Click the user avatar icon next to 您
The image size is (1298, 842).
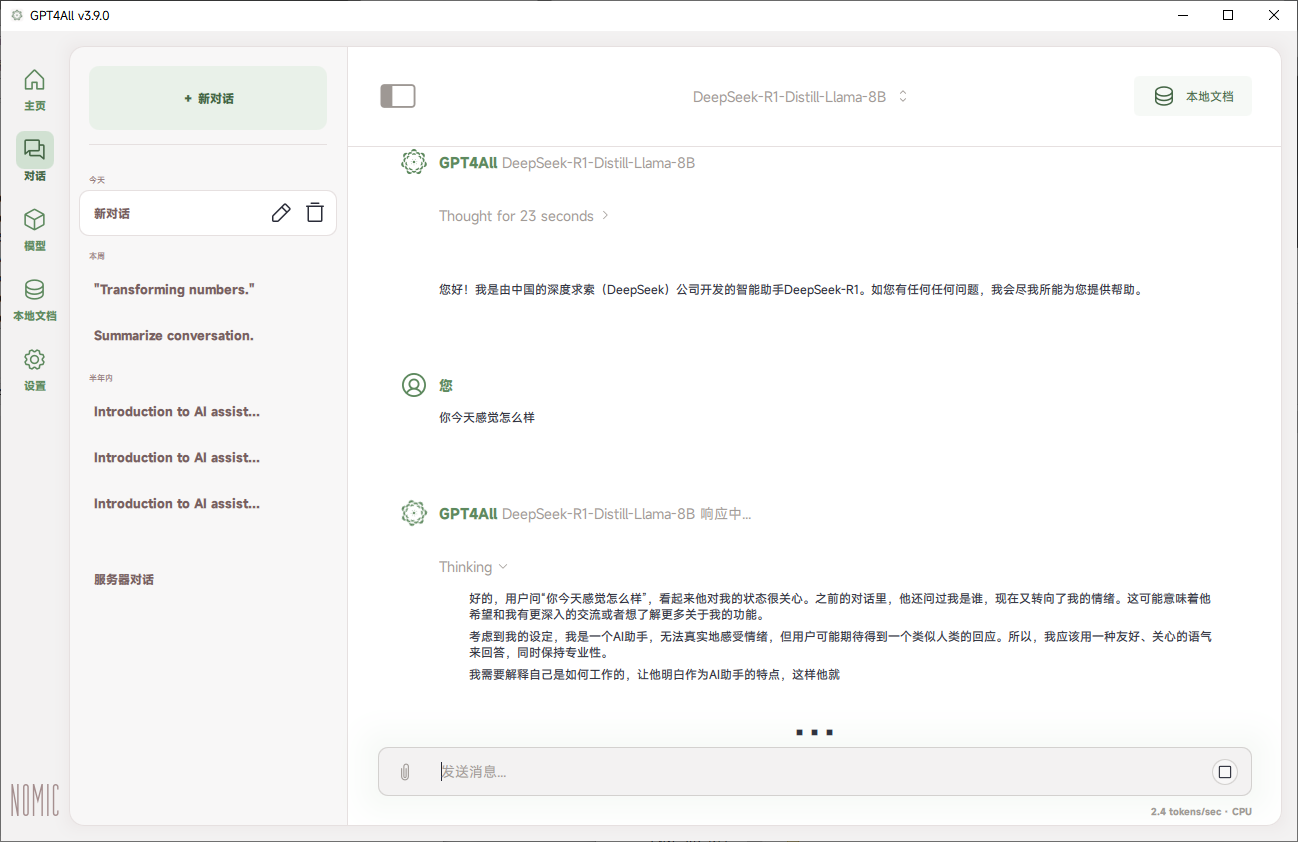click(x=414, y=385)
